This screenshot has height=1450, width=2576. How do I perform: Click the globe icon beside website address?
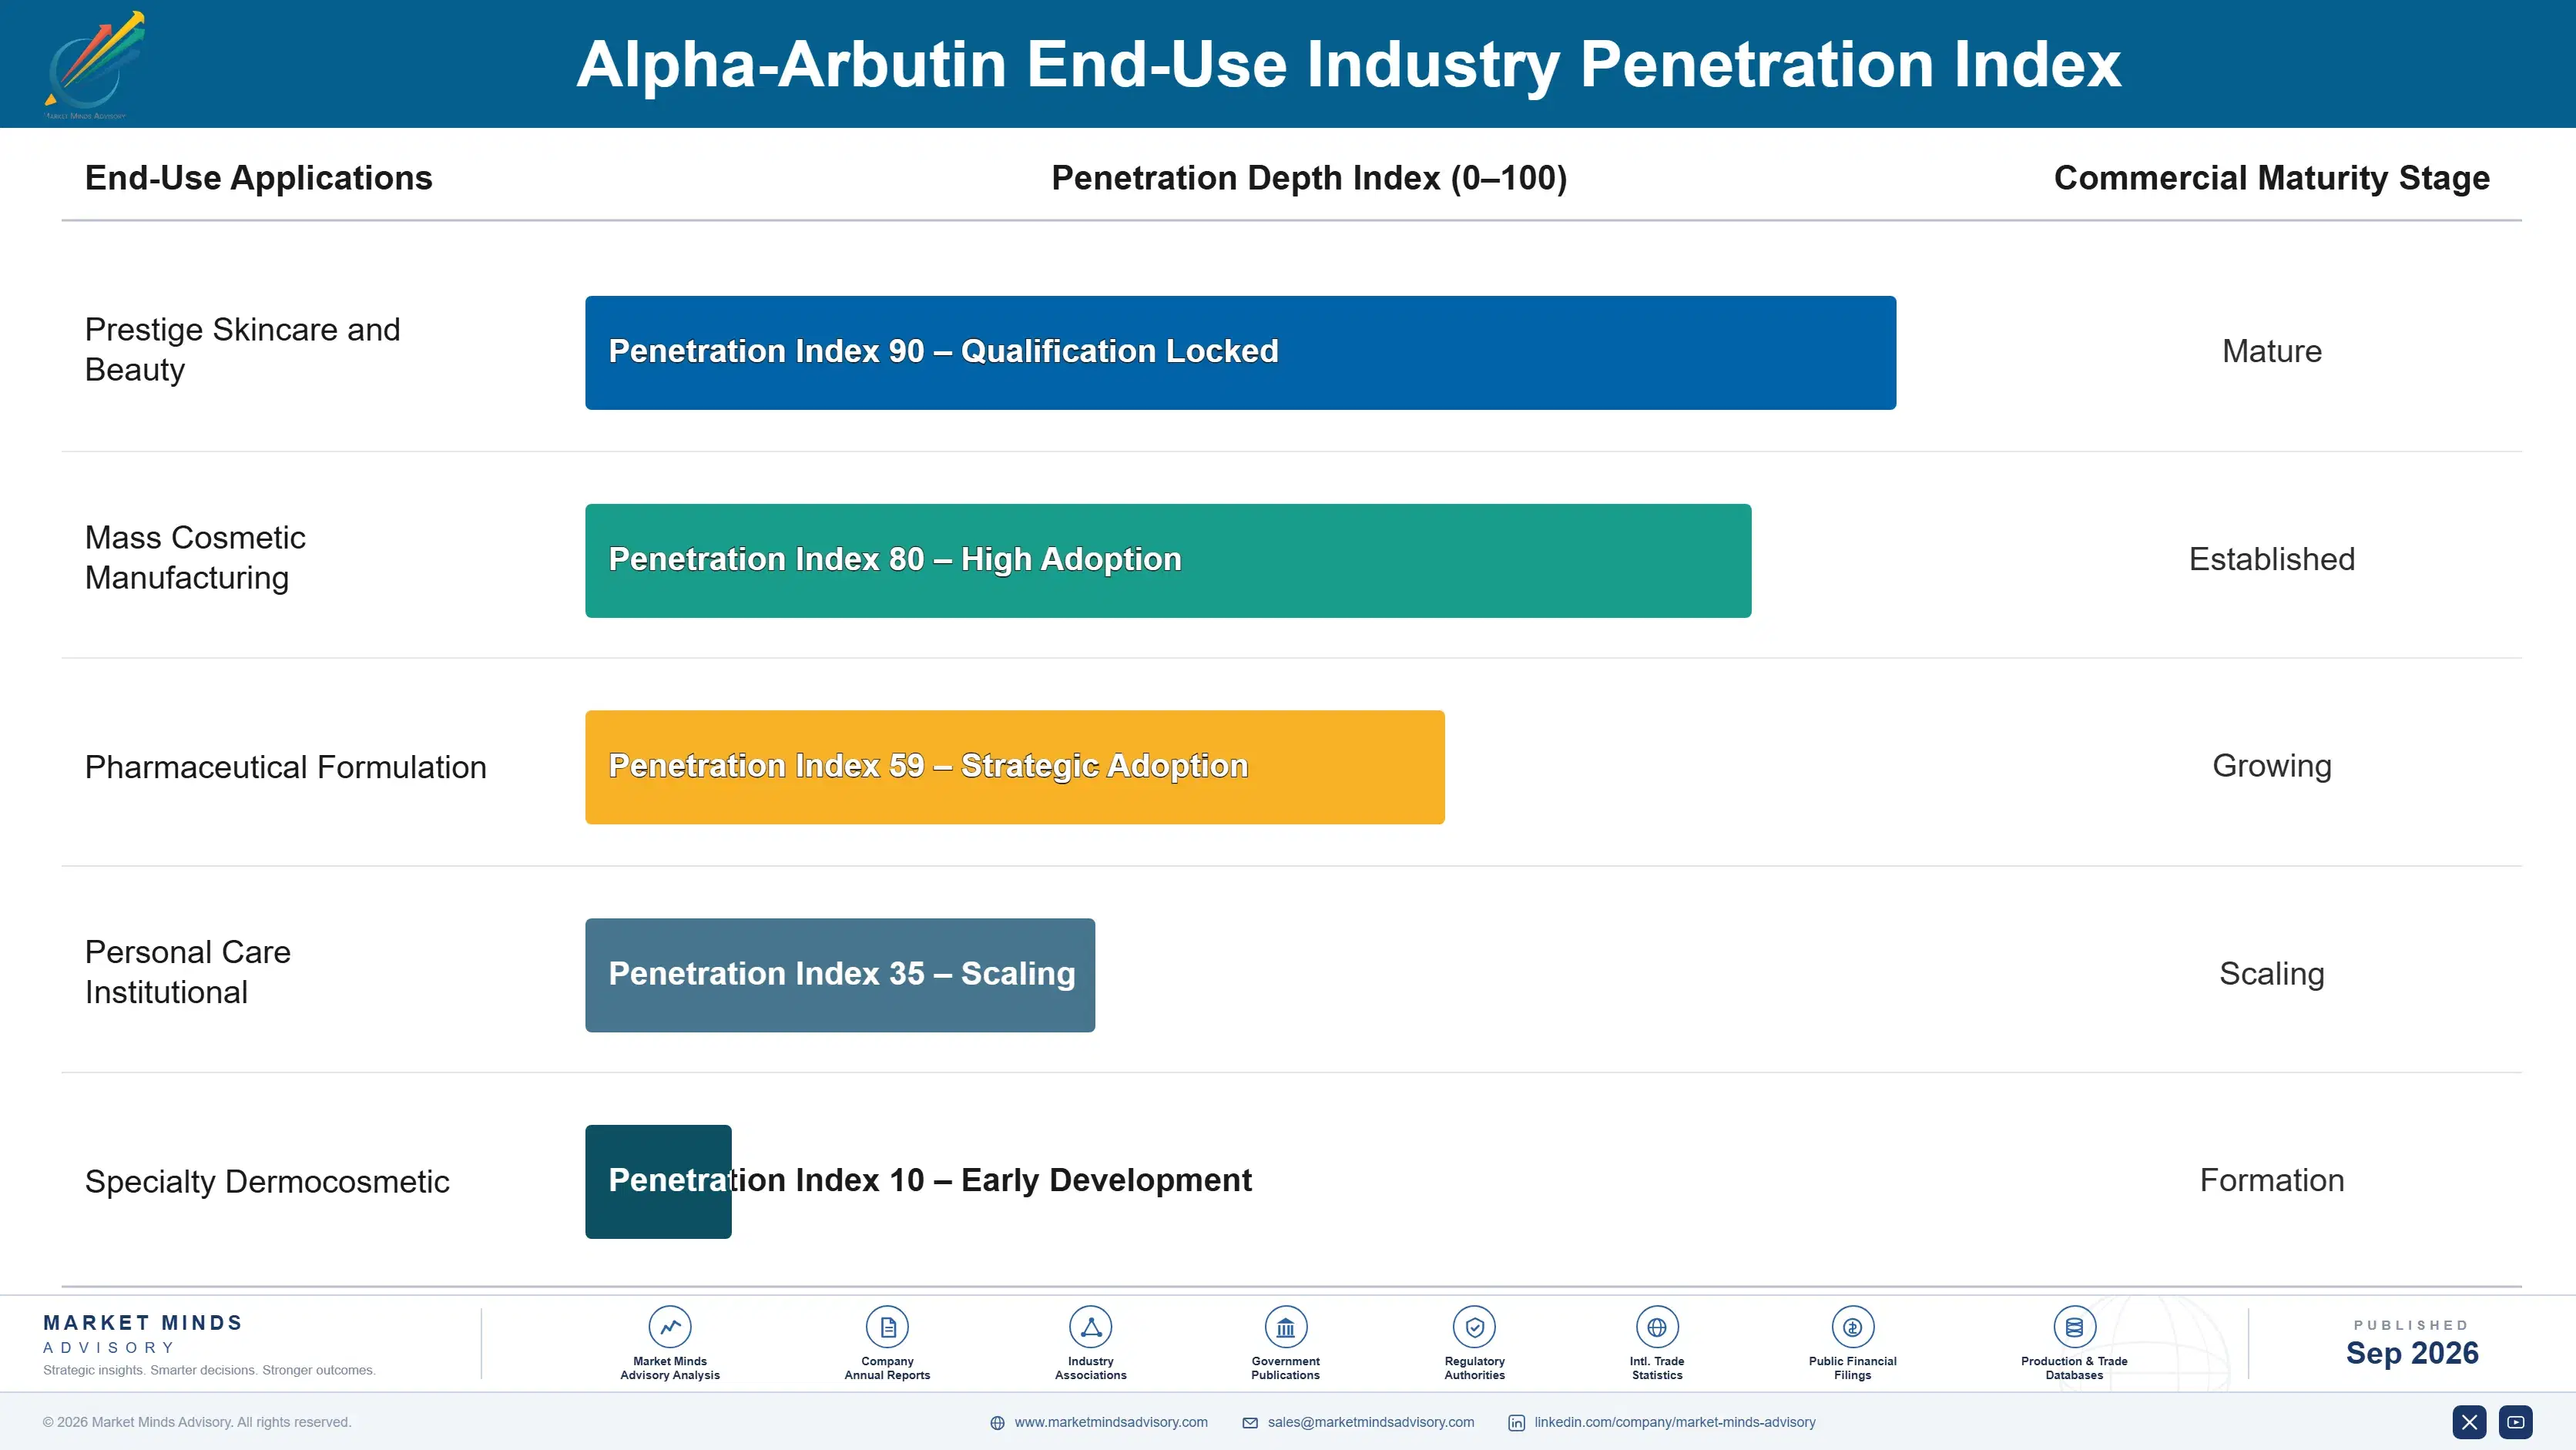[x=997, y=1423]
